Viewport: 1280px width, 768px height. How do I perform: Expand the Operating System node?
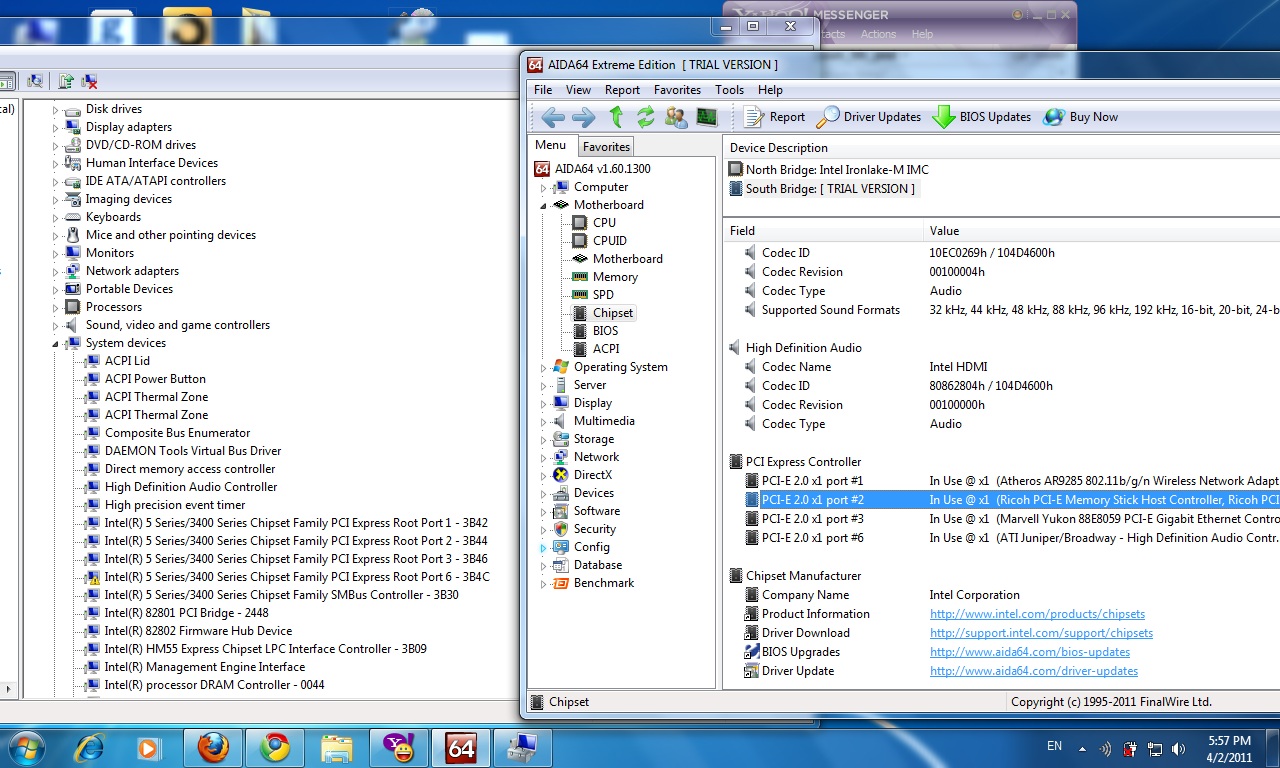544,367
